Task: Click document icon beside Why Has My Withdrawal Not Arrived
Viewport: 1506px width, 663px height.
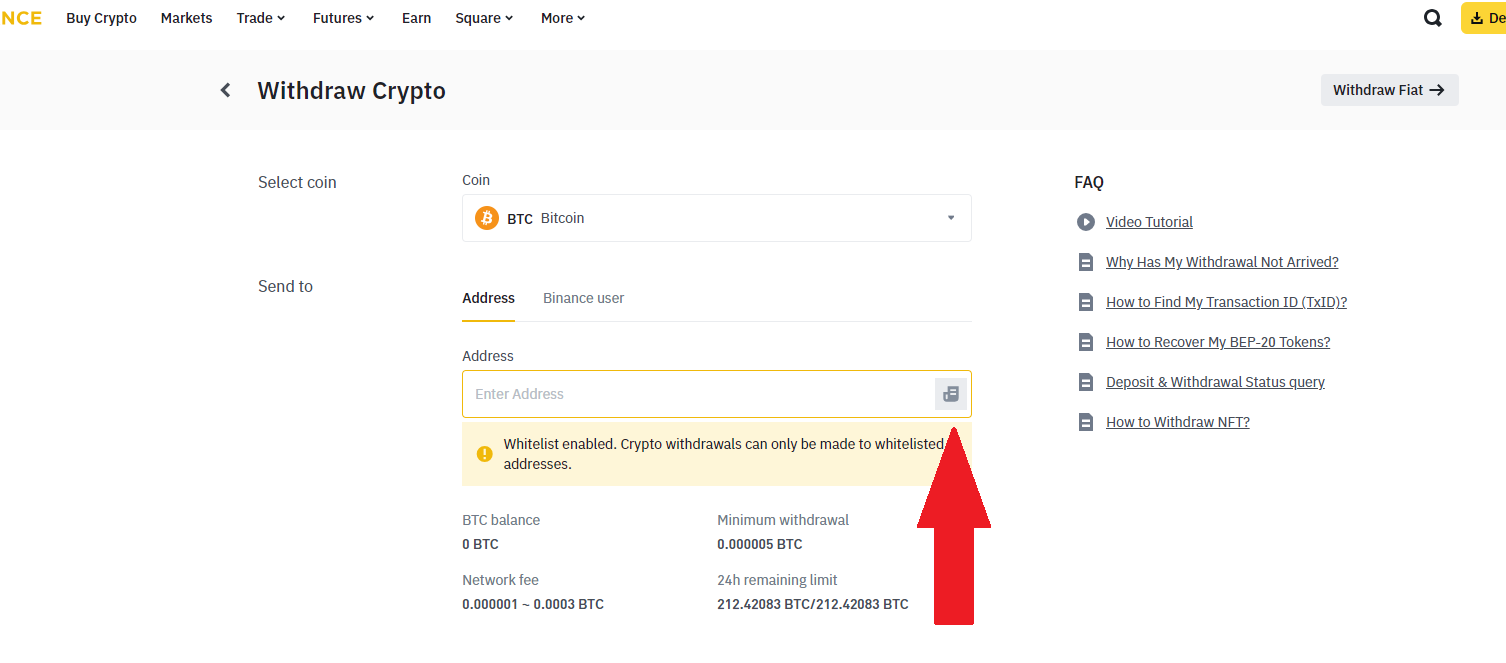Action: [x=1086, y=262]
